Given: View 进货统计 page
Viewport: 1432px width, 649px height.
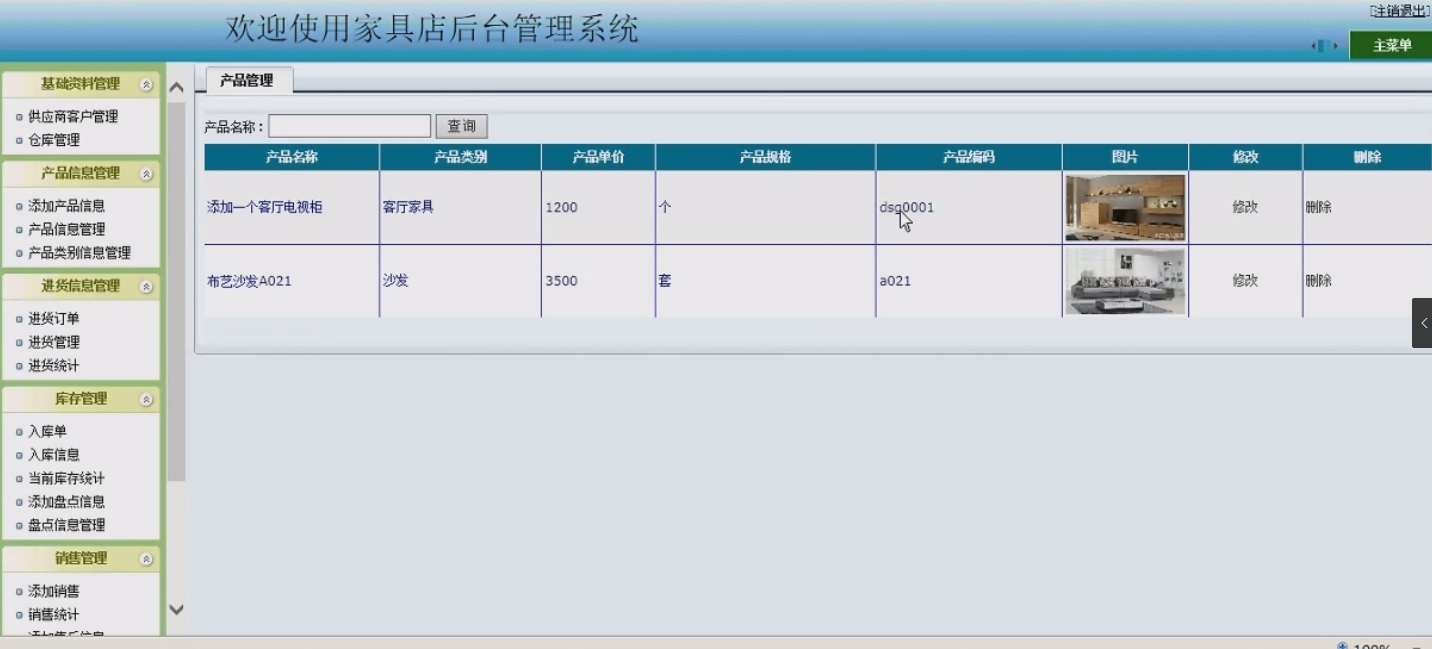Looking at the screenshot, I should [53, 366].
